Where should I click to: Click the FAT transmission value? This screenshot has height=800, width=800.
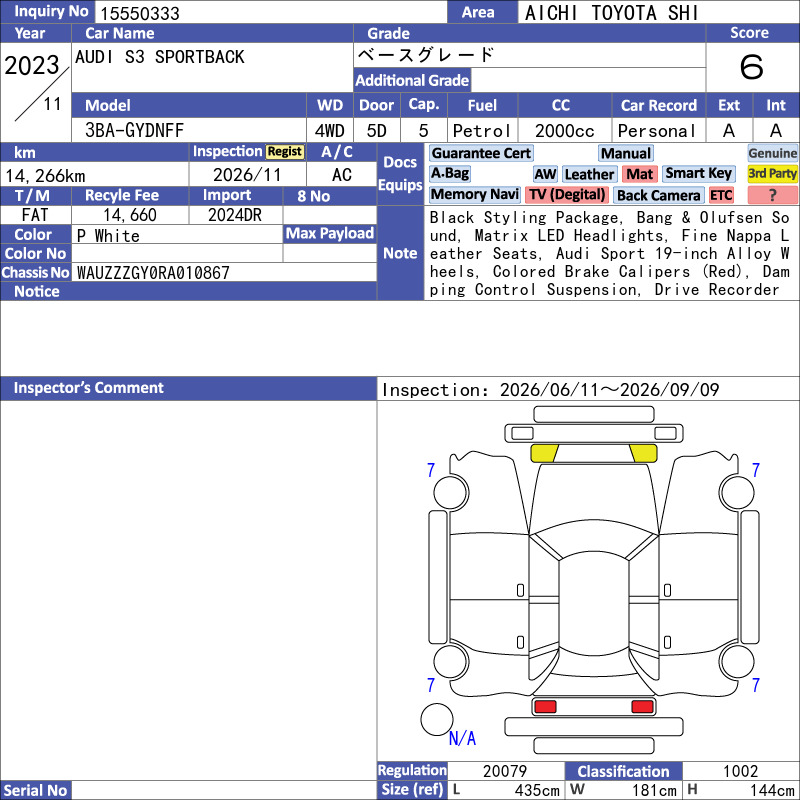tap(35, 215)
